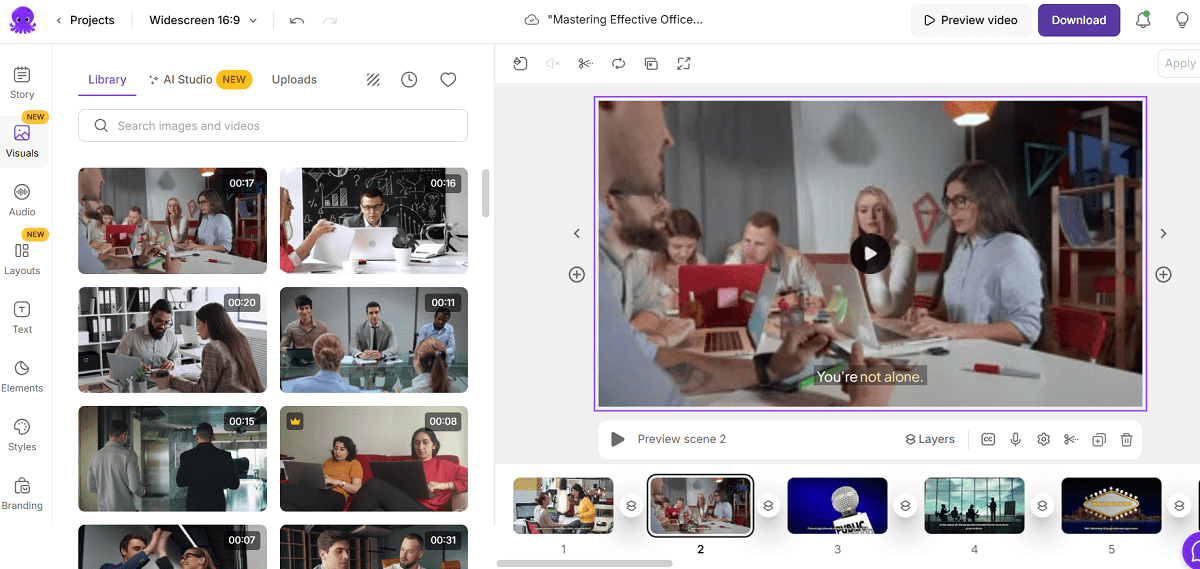The width and height of the screenshot is (1200, 569).
Task: Open the notifications bell
Action: click(x=1143, y=20)
